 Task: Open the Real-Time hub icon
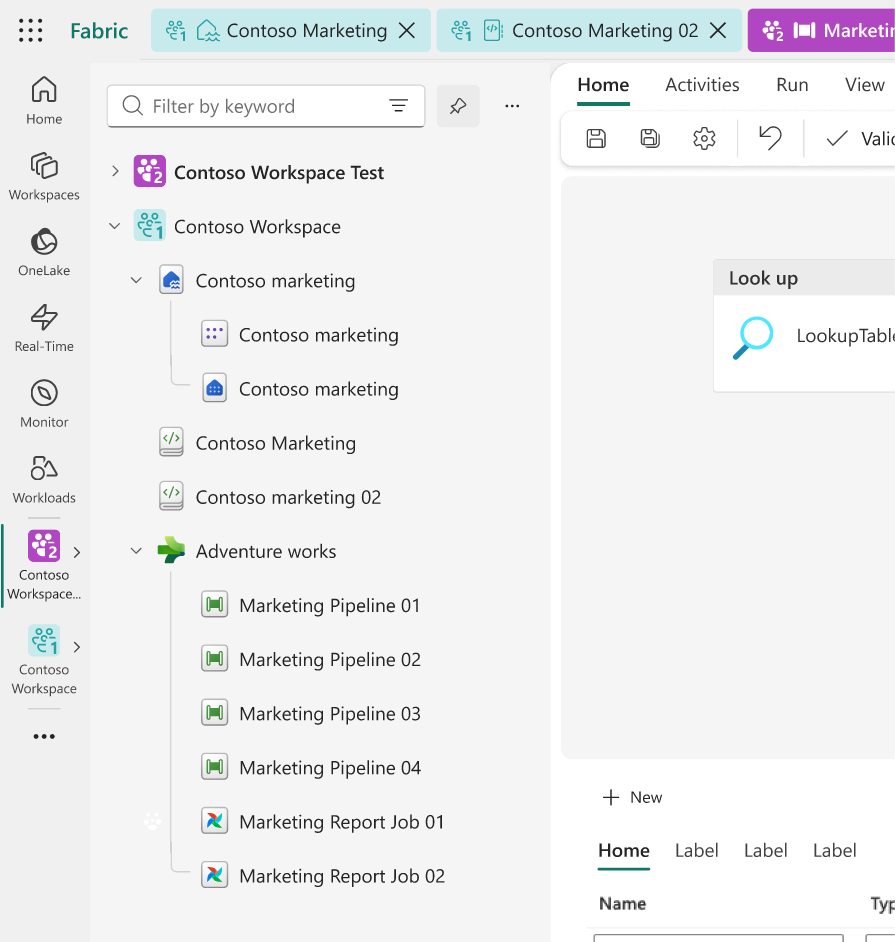click(44, 328)
